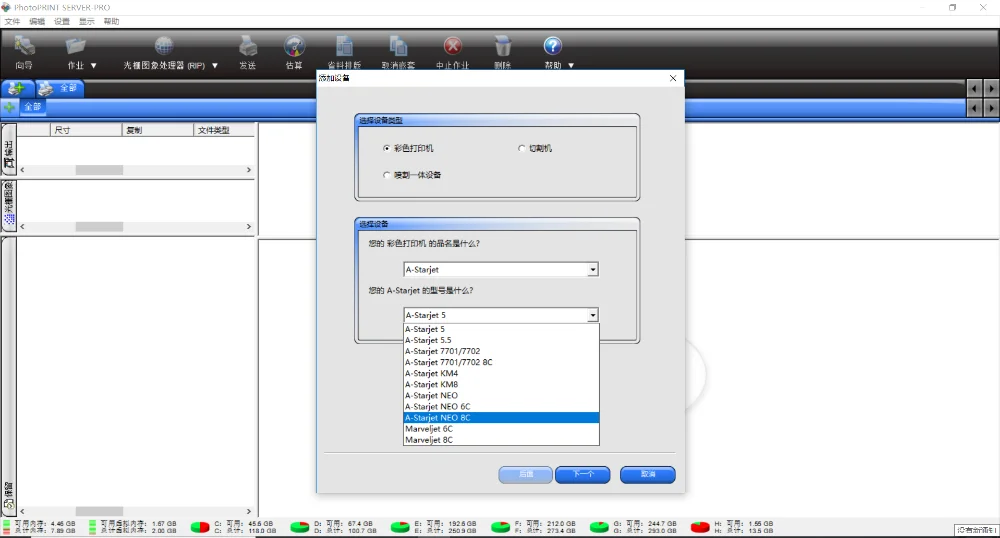Expand the 帮助 toolbar dropdown arrow
Viewport: 1000px width, 538px height.
click(x=571, y=66)
